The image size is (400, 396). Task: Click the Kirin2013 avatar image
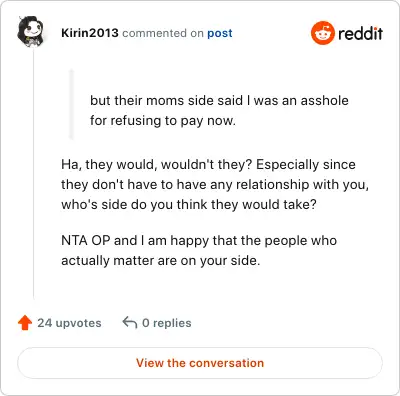[x=31, y=32]
